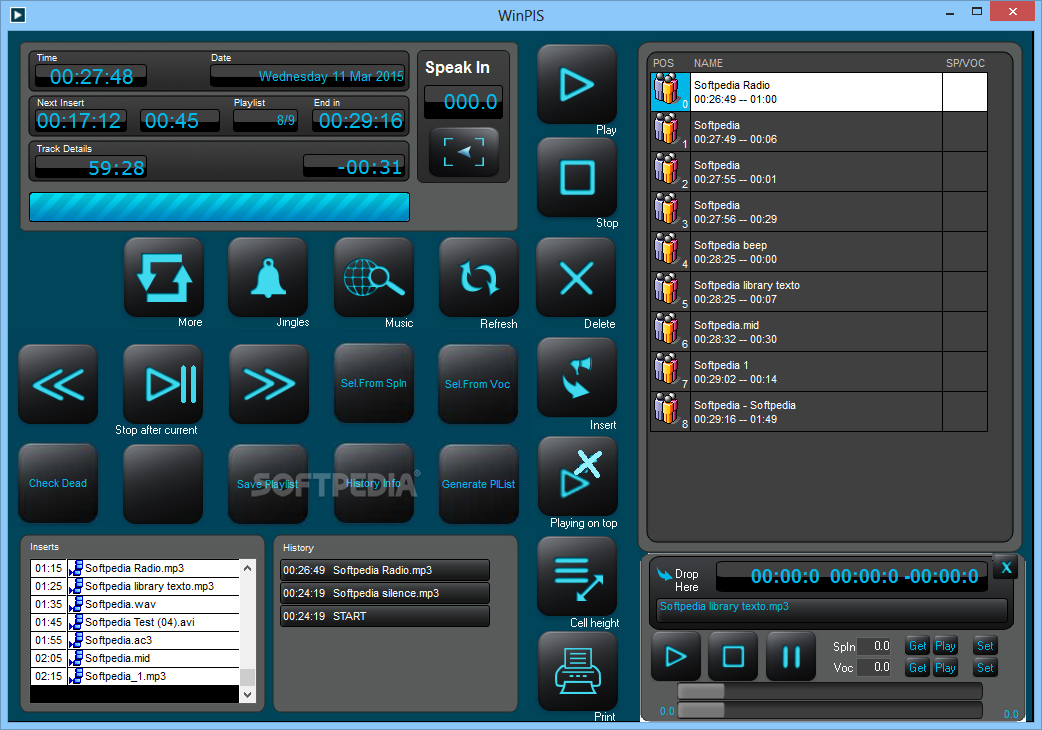Skip back with the rewind double-arrow button
Image resolution: width=1042 pixels, height=730 pixels.
[x=58, y=384]
